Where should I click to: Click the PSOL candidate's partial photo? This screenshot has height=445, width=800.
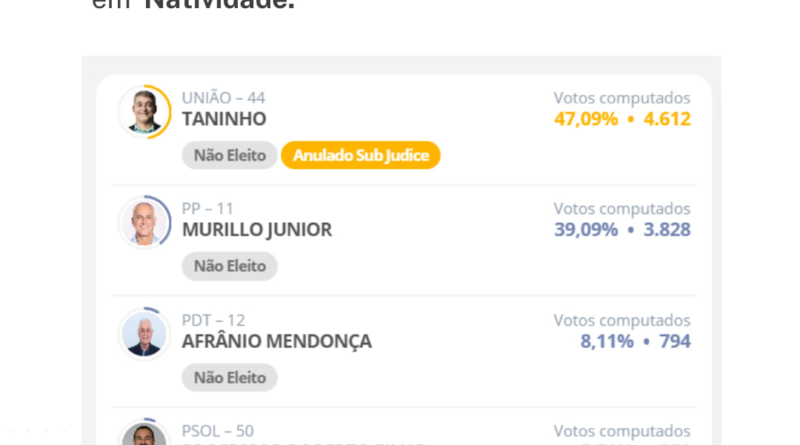coord(144,437)
